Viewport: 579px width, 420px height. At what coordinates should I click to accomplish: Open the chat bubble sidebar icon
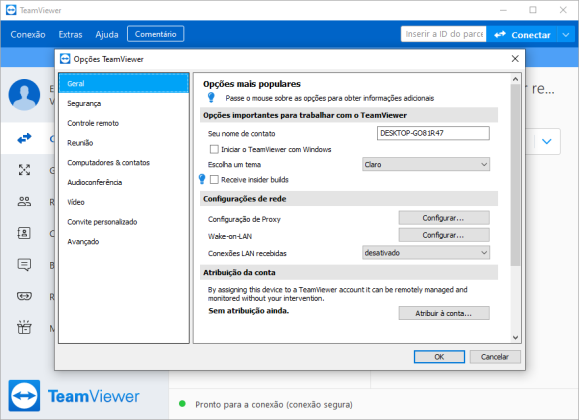point(24,264)
